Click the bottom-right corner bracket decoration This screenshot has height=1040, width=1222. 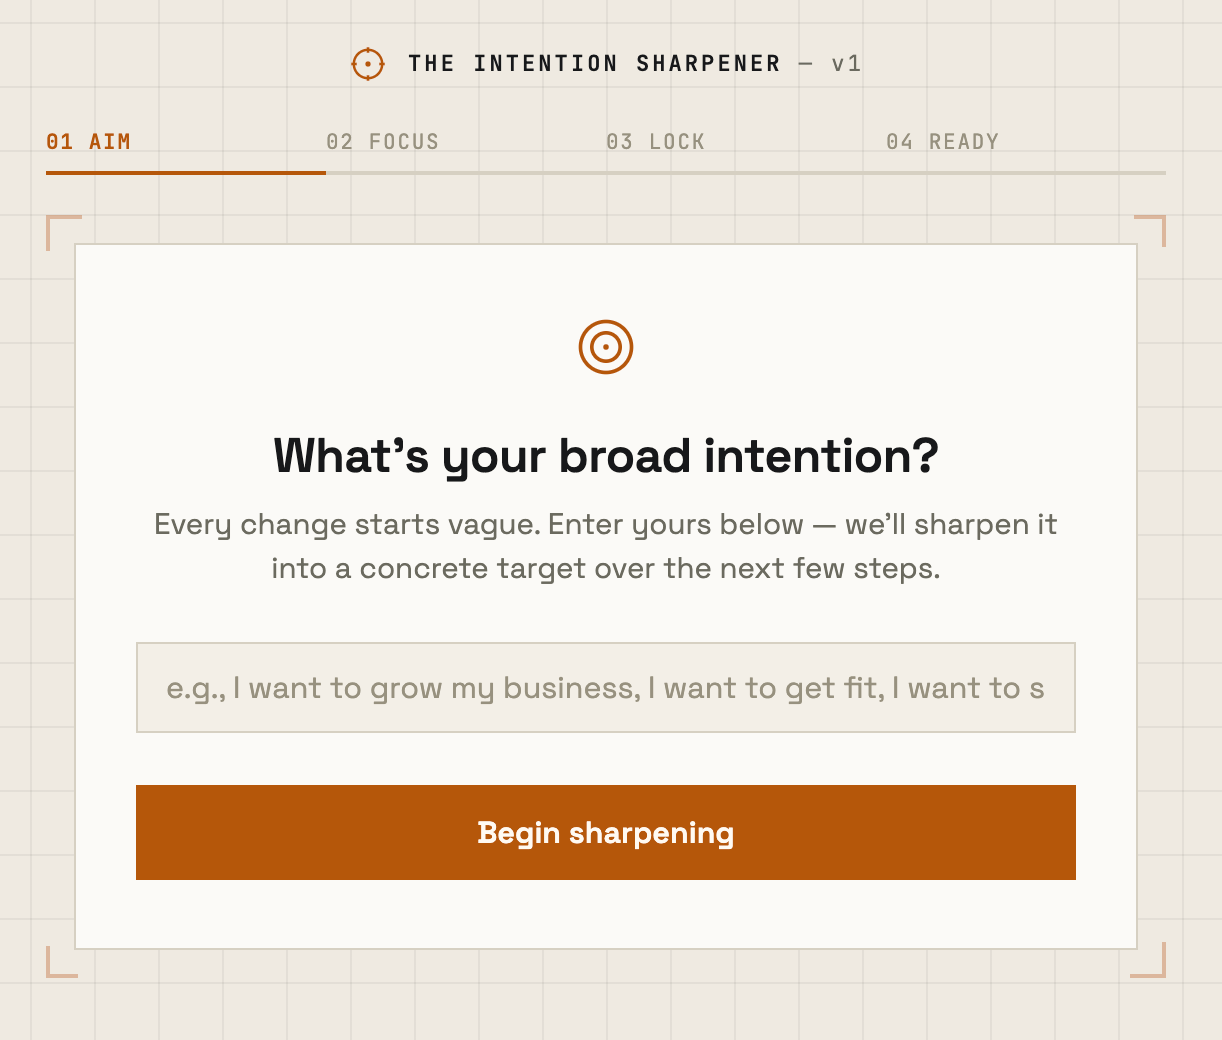[1148, 960]
